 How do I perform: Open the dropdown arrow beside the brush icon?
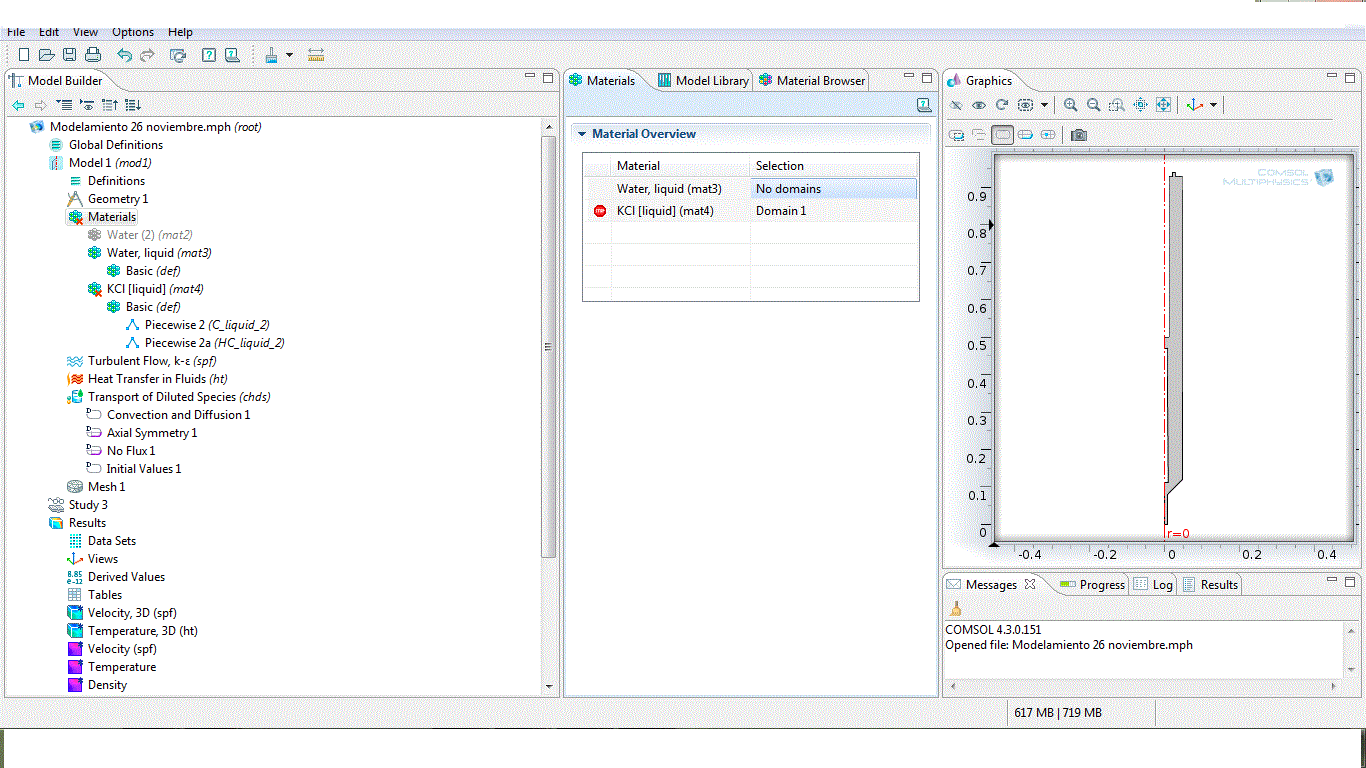click(x=289, y=55)
